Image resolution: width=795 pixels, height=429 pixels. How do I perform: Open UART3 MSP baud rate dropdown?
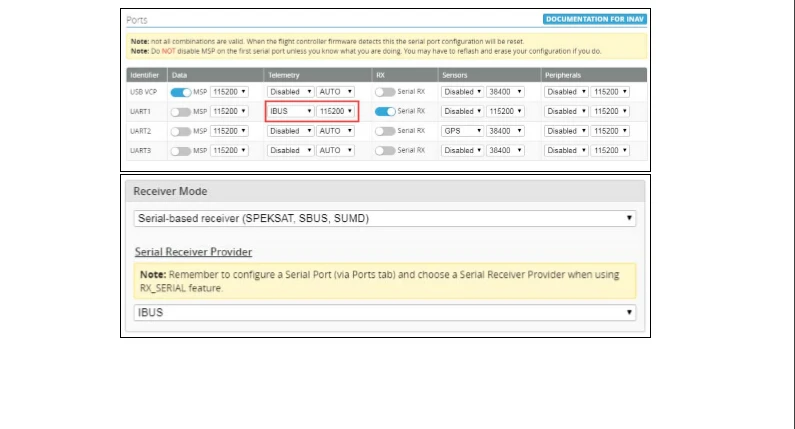coord(229,150)
